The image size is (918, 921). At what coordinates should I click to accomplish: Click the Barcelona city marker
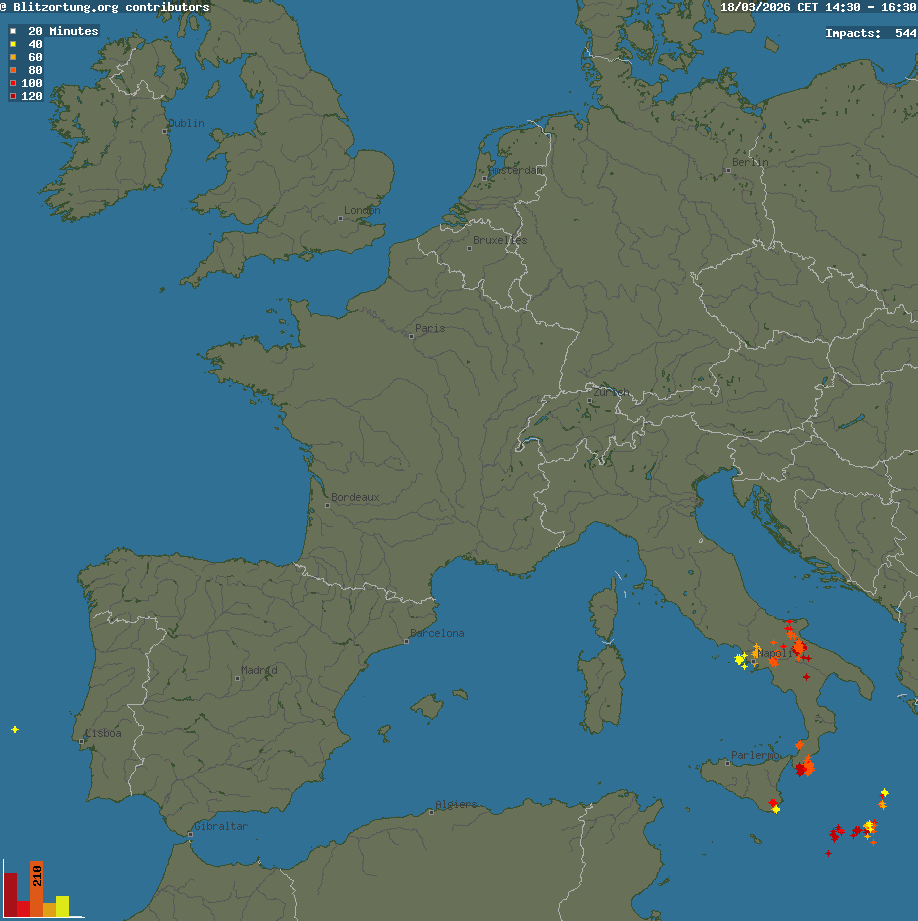tap(406, 641)
